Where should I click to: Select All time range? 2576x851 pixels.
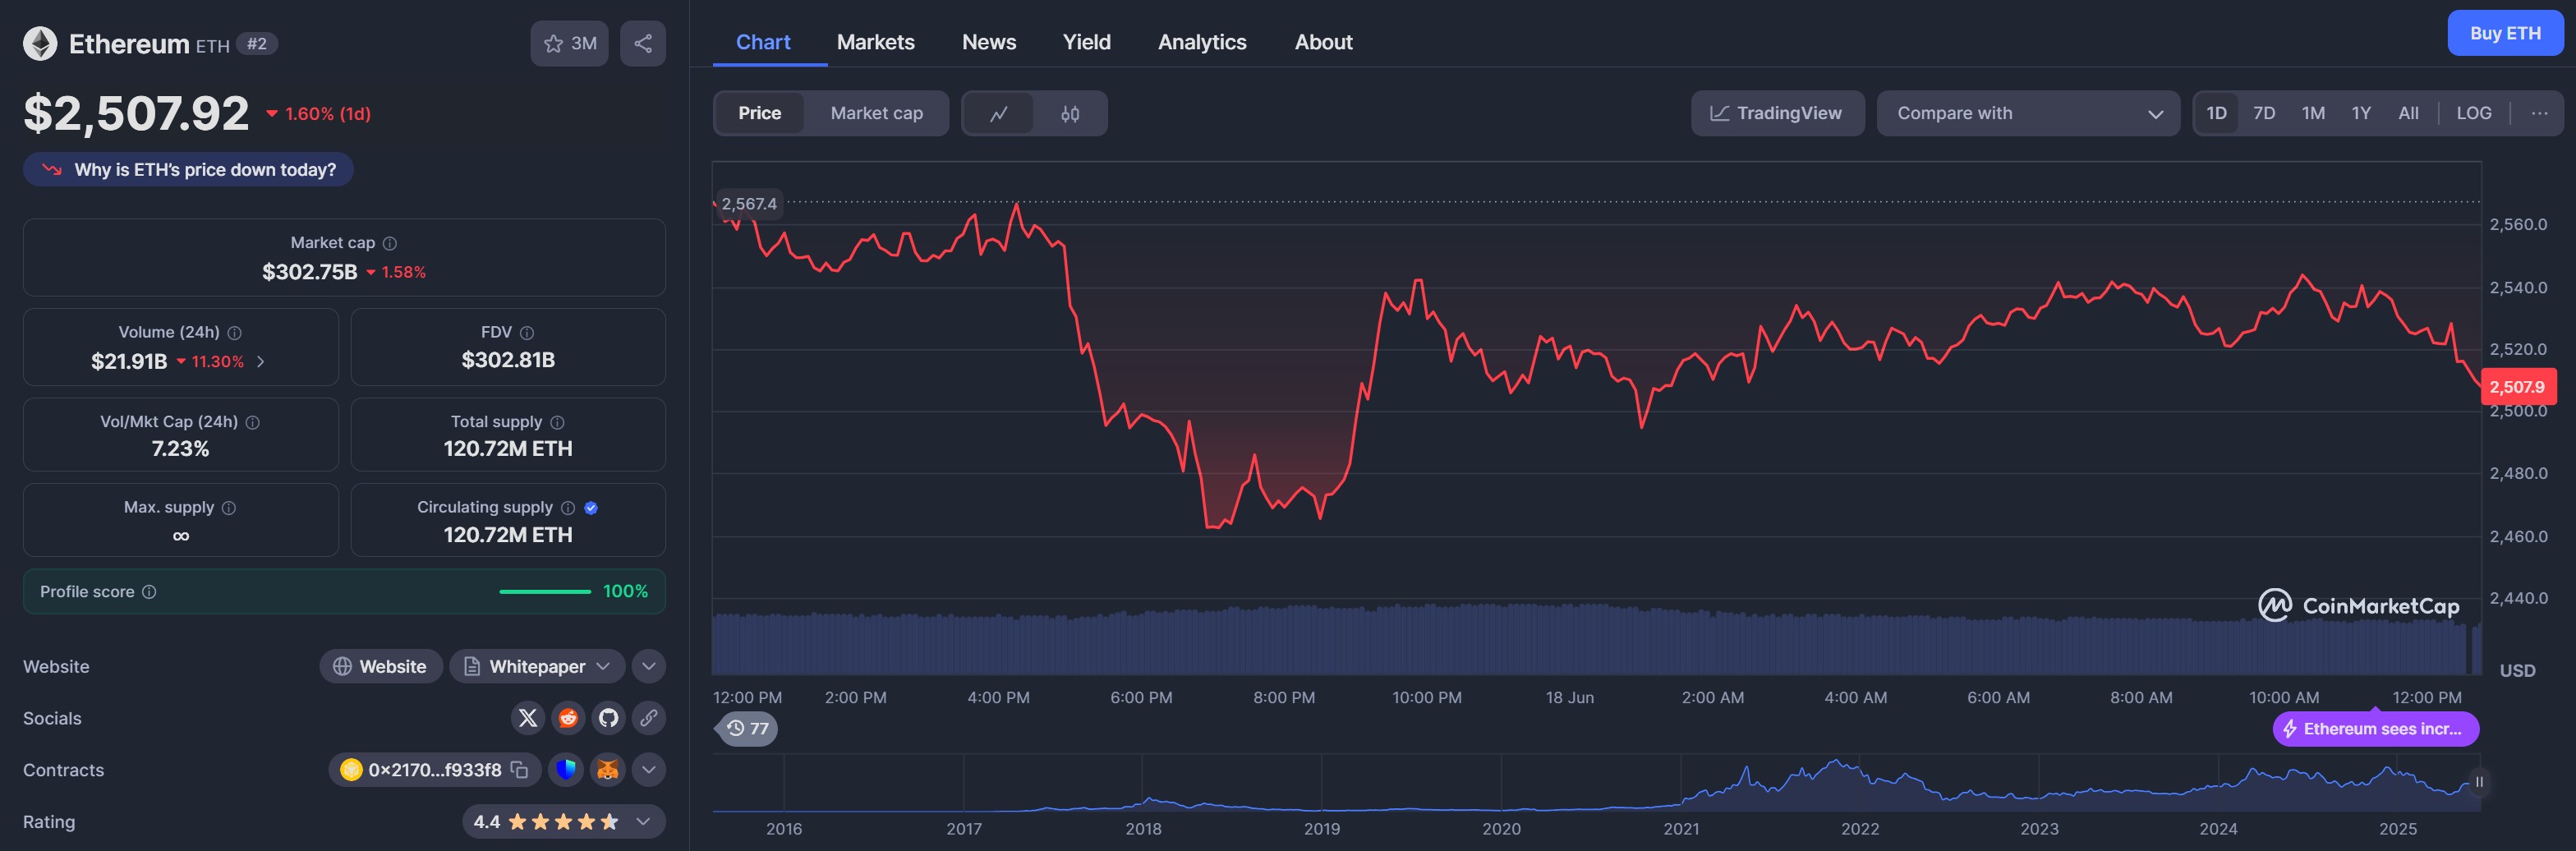pos(2408,113)
